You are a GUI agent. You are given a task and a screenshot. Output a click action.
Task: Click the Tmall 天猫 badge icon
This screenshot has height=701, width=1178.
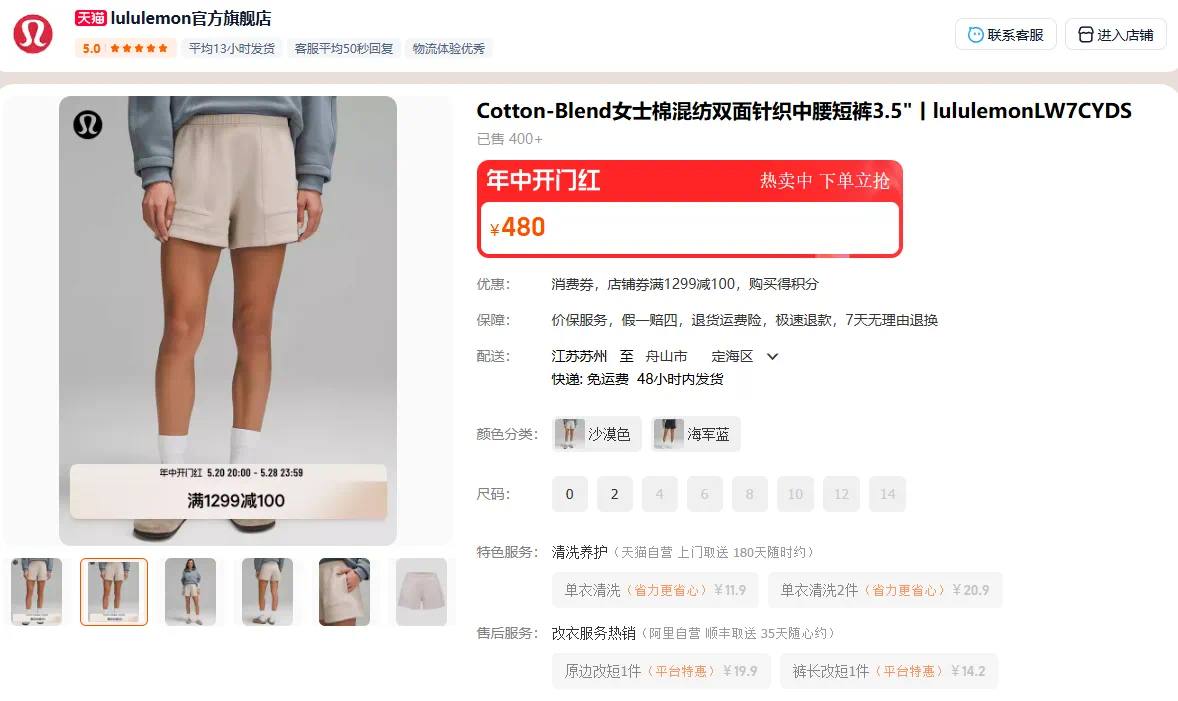91,18
